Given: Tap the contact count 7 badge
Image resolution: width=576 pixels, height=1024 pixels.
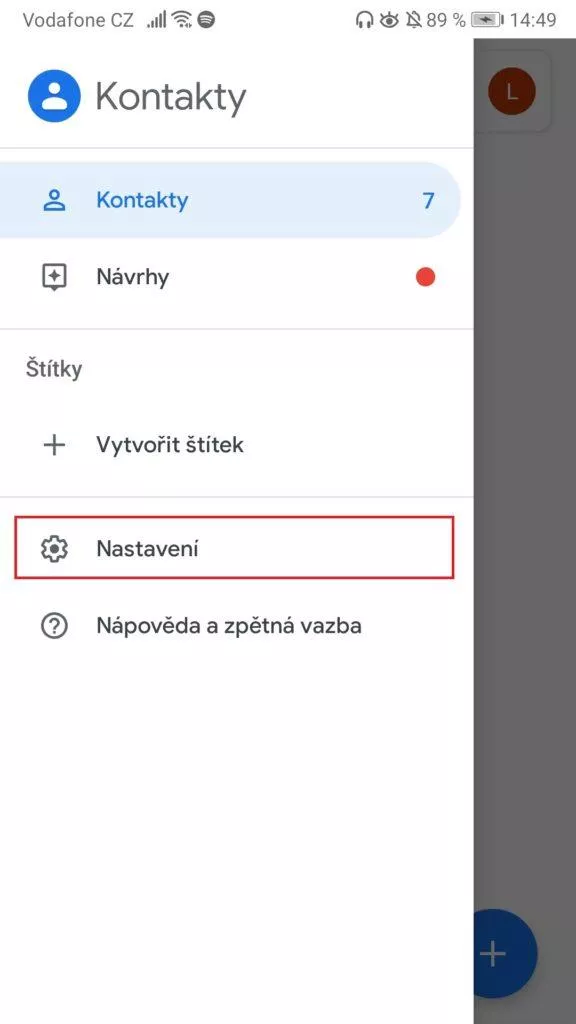Looking at the screenshot, I should 428,200.
